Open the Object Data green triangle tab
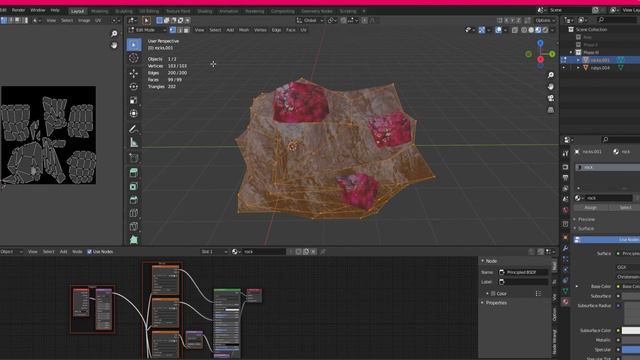This screenshot has width=640, height=360. coord(565,291)
